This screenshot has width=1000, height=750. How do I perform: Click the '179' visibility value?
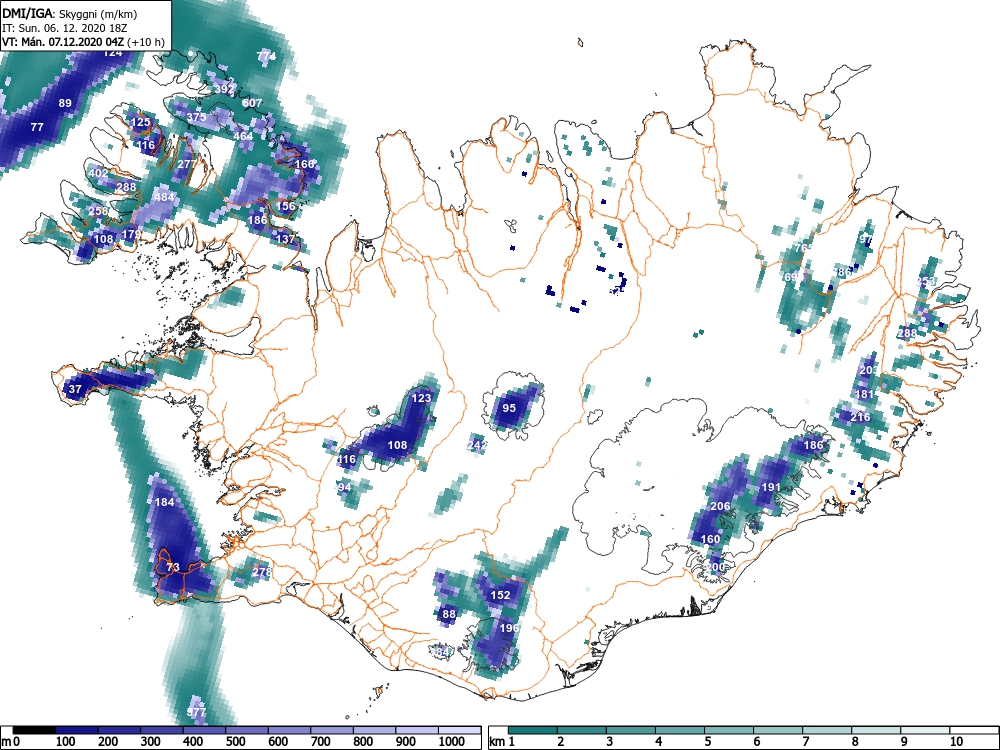(131, 234)
